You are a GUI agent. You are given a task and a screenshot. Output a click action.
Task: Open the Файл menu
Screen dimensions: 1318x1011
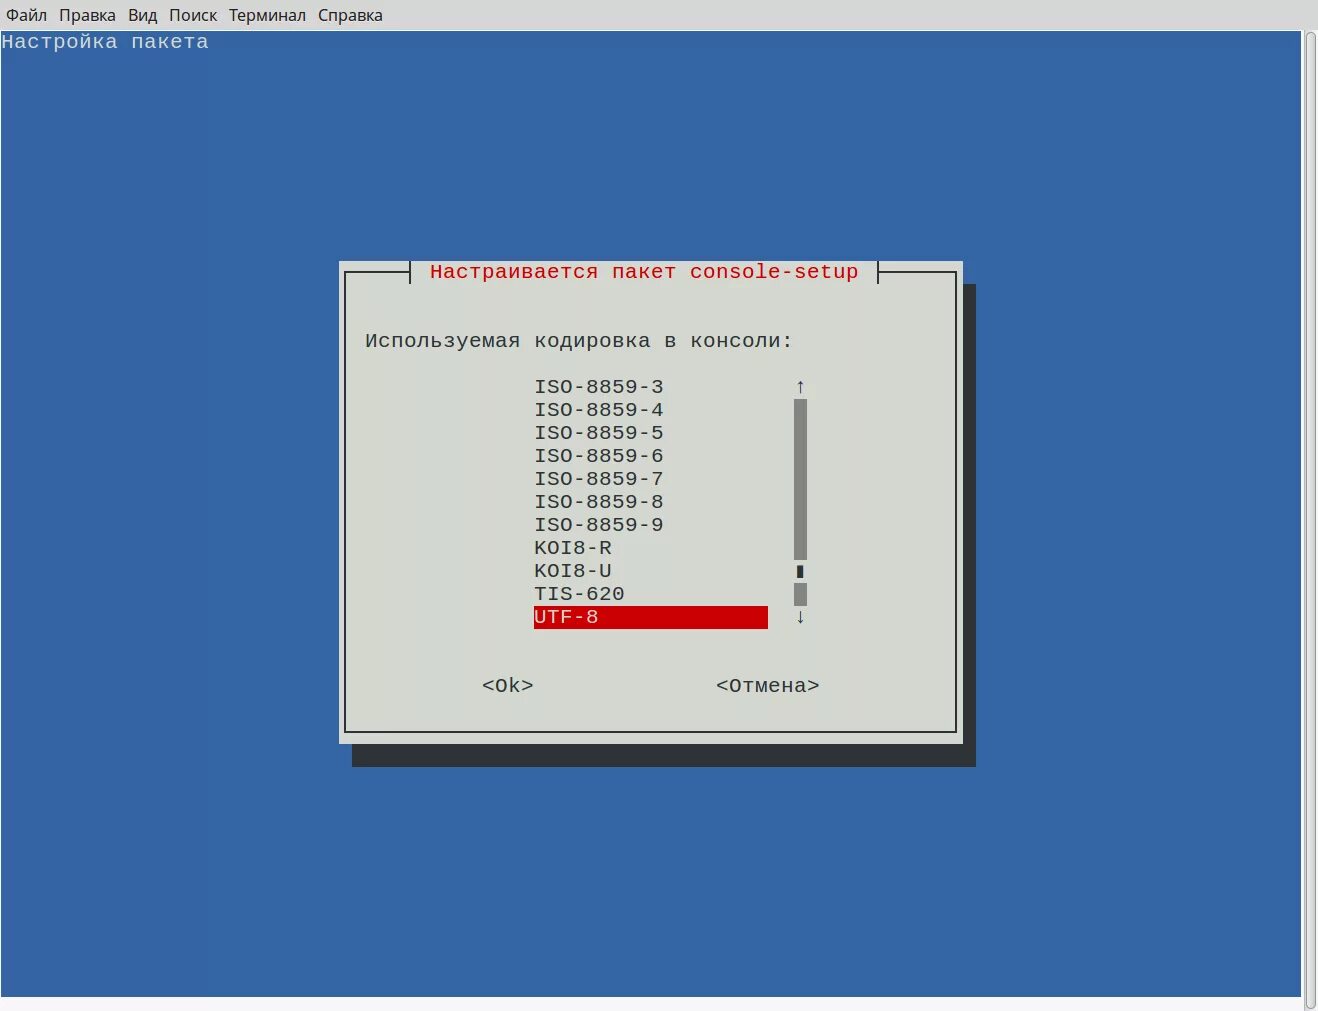pyautogui.click(x=26, y=15)
